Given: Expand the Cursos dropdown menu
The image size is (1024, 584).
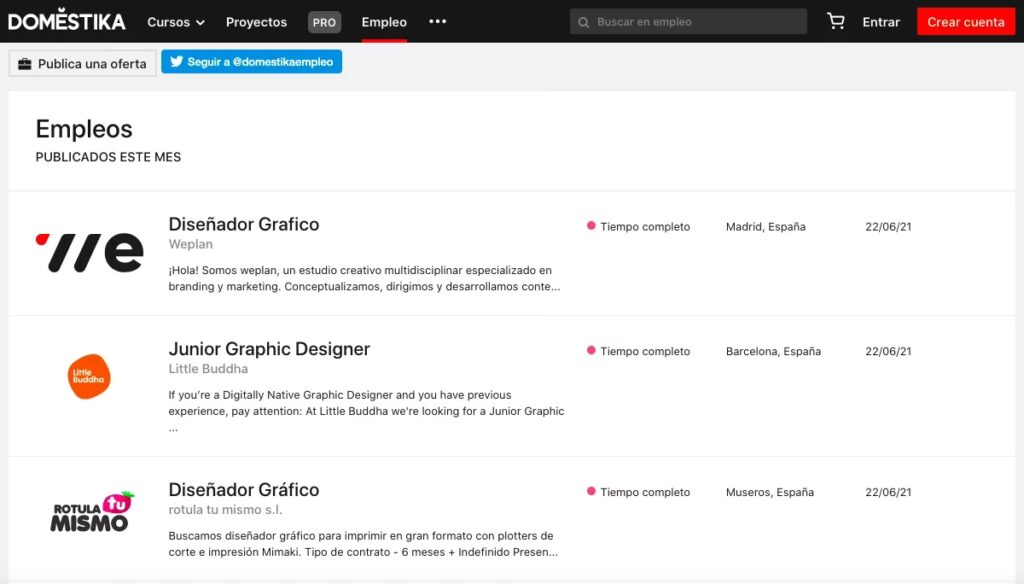Looking at the screenshot, I should pyautogui.click(x=175, y=22).
